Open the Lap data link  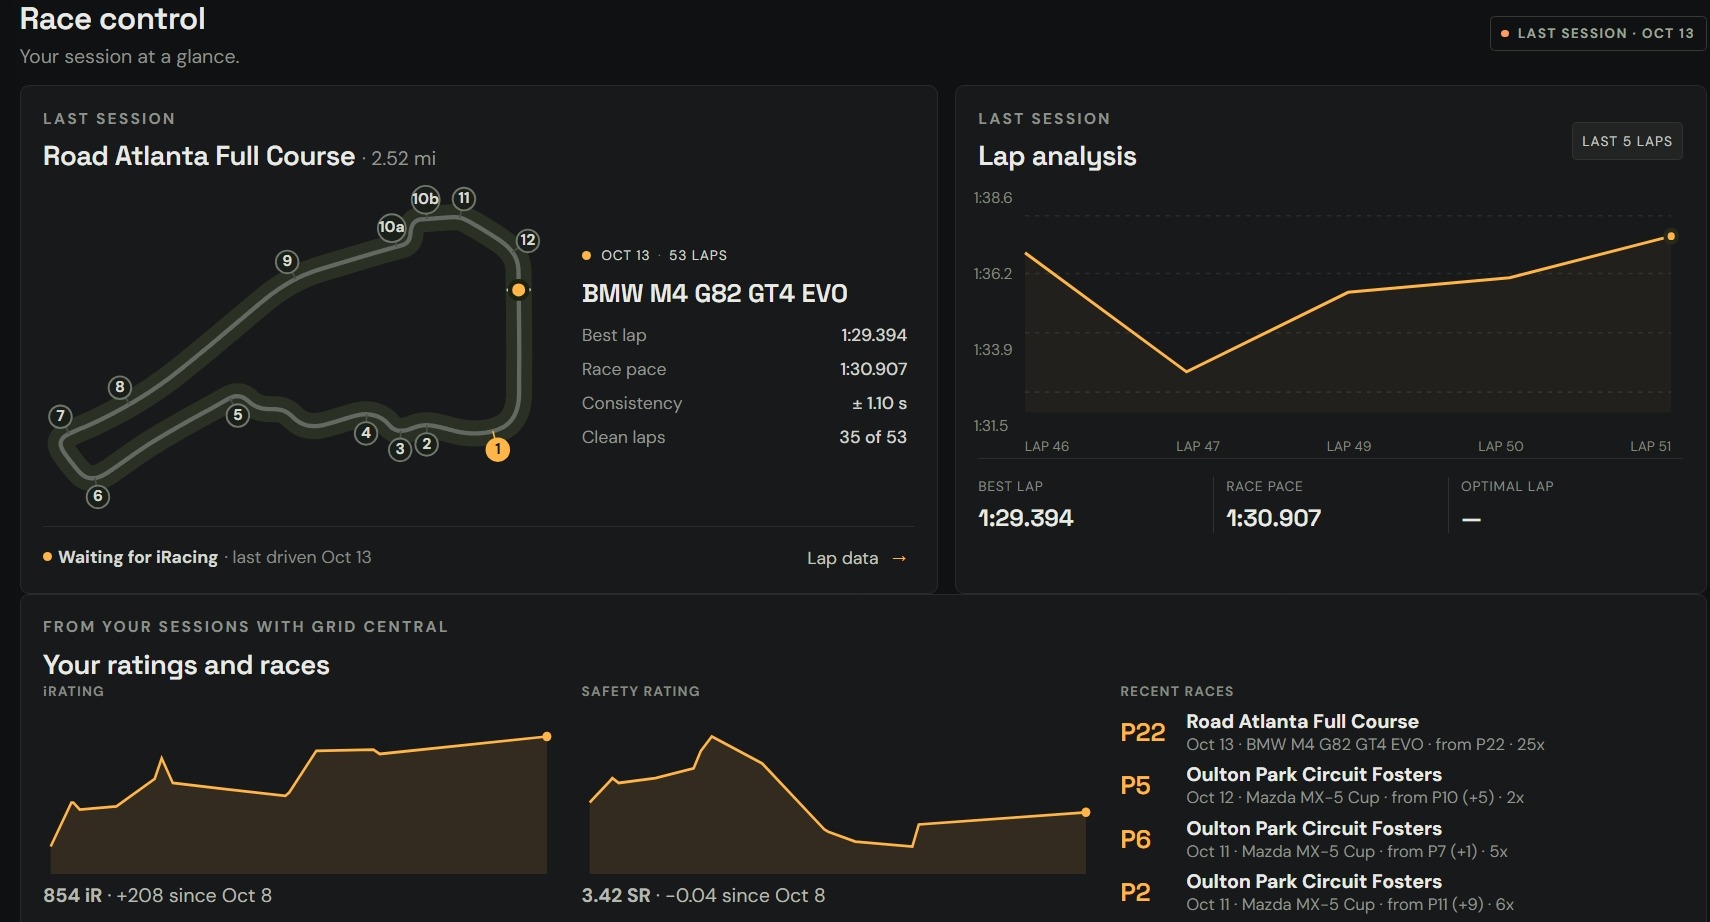click(856, 558)
